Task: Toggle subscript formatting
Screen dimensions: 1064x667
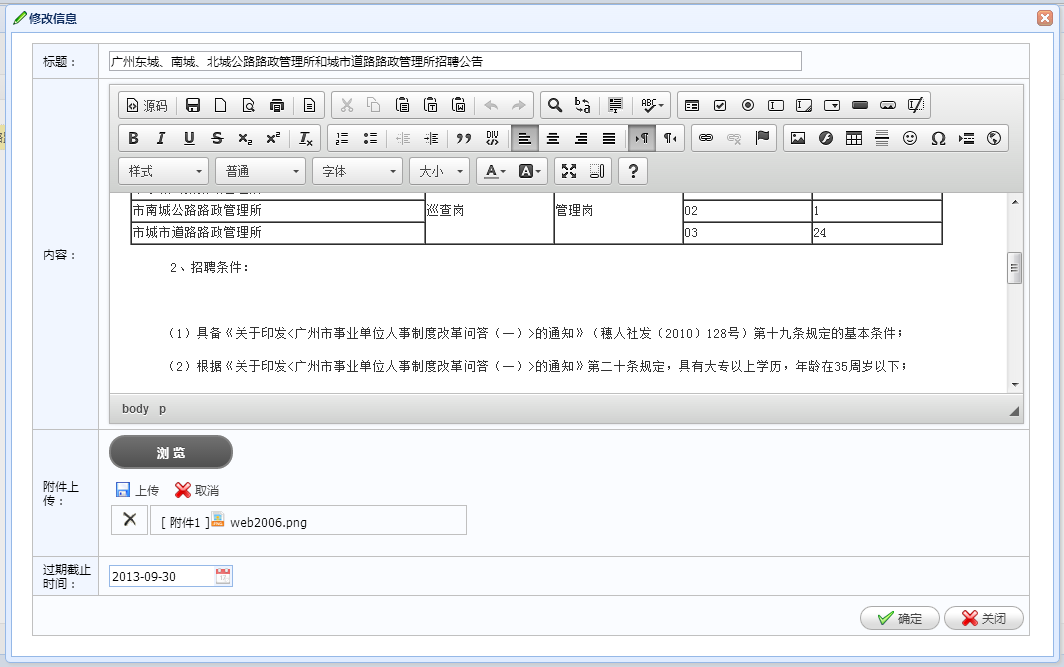Action: (245, 138)
